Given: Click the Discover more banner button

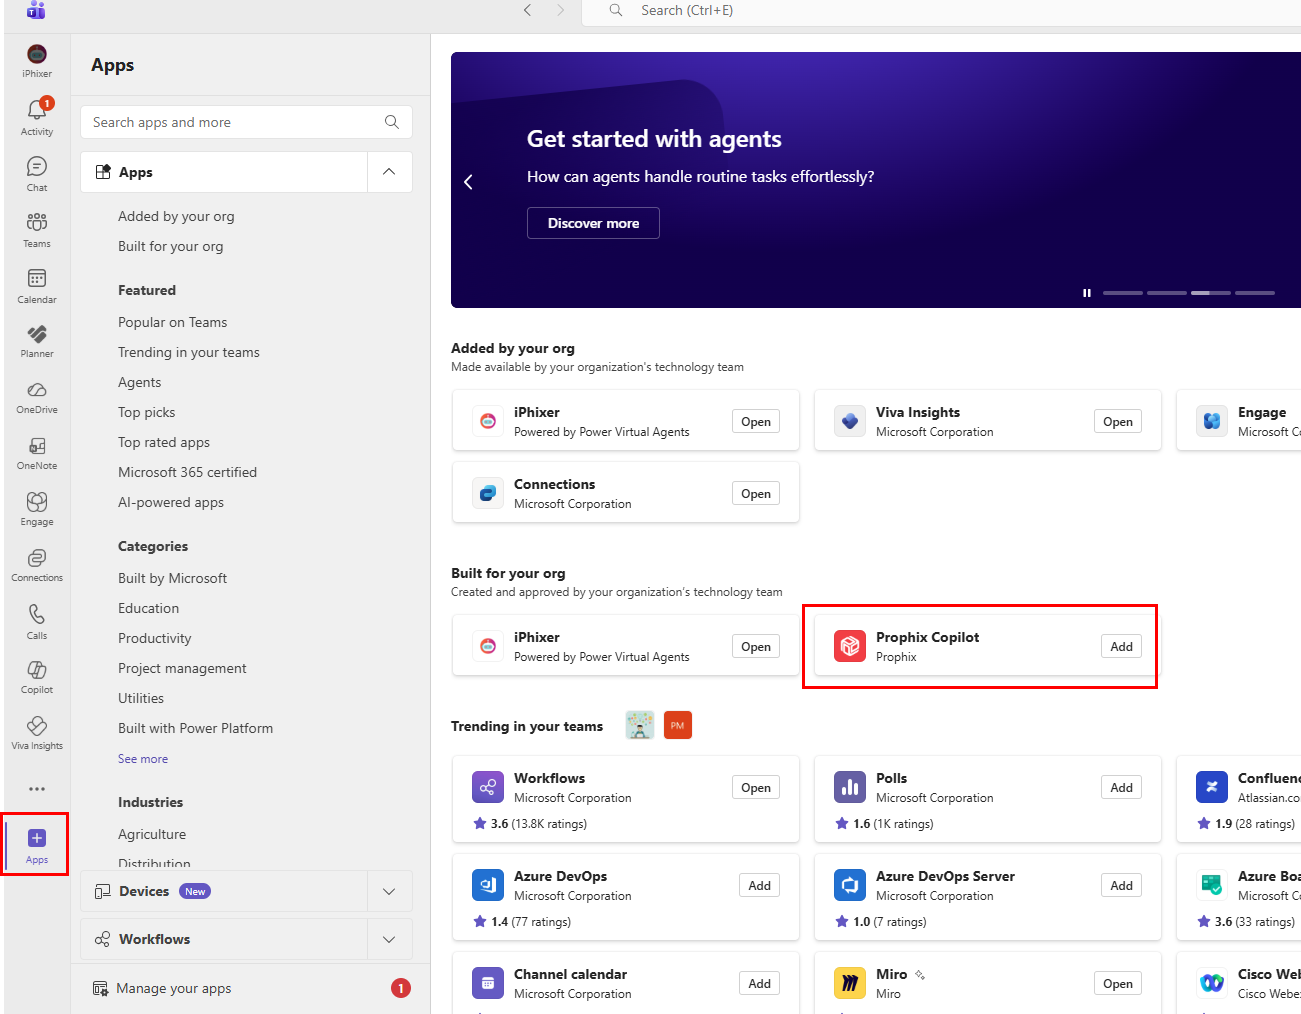Looking at the screenshot, I should click(593, 223).
